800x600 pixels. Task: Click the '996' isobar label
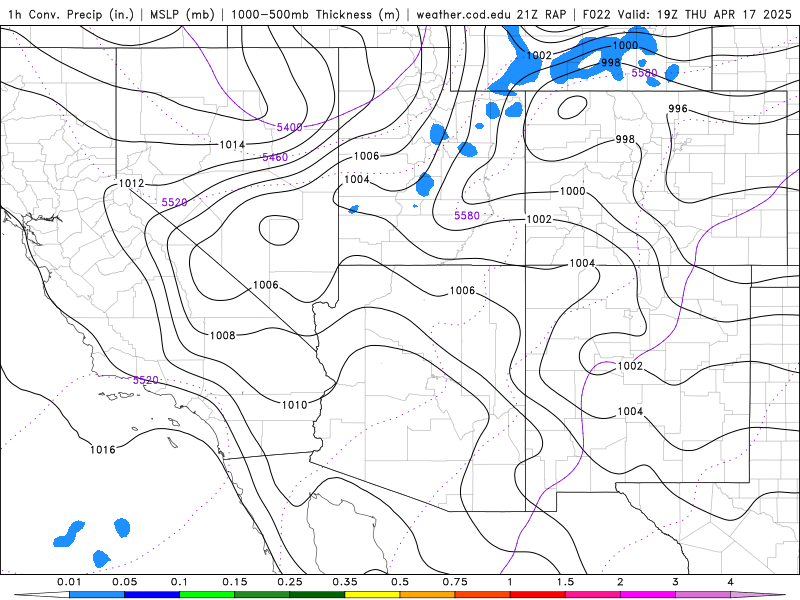click(x=678, y=109)
